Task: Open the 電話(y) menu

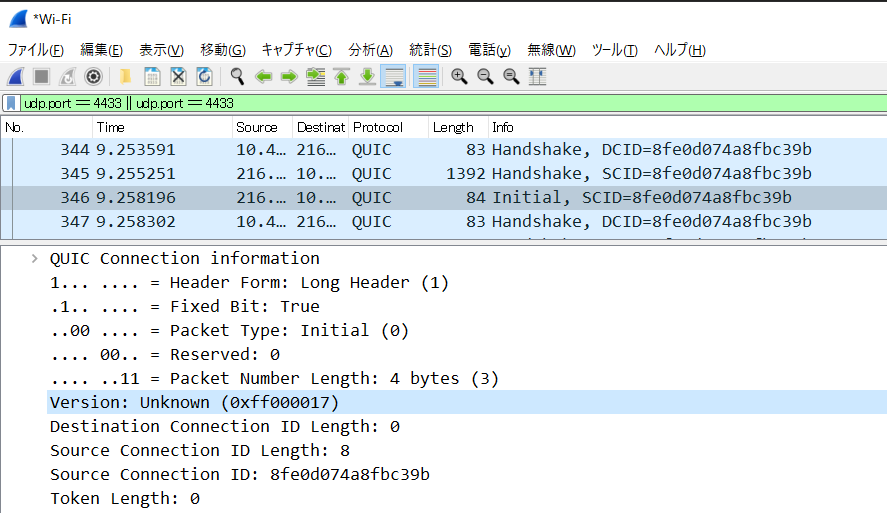Action: pyautogui.click(x=489, y=50)
